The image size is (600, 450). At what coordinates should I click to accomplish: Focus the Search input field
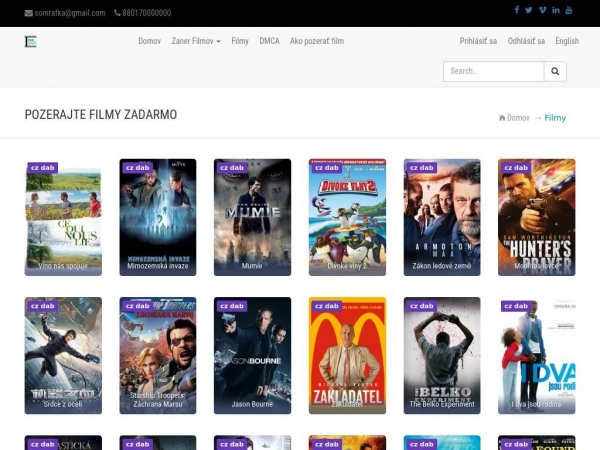click(494, 71)
